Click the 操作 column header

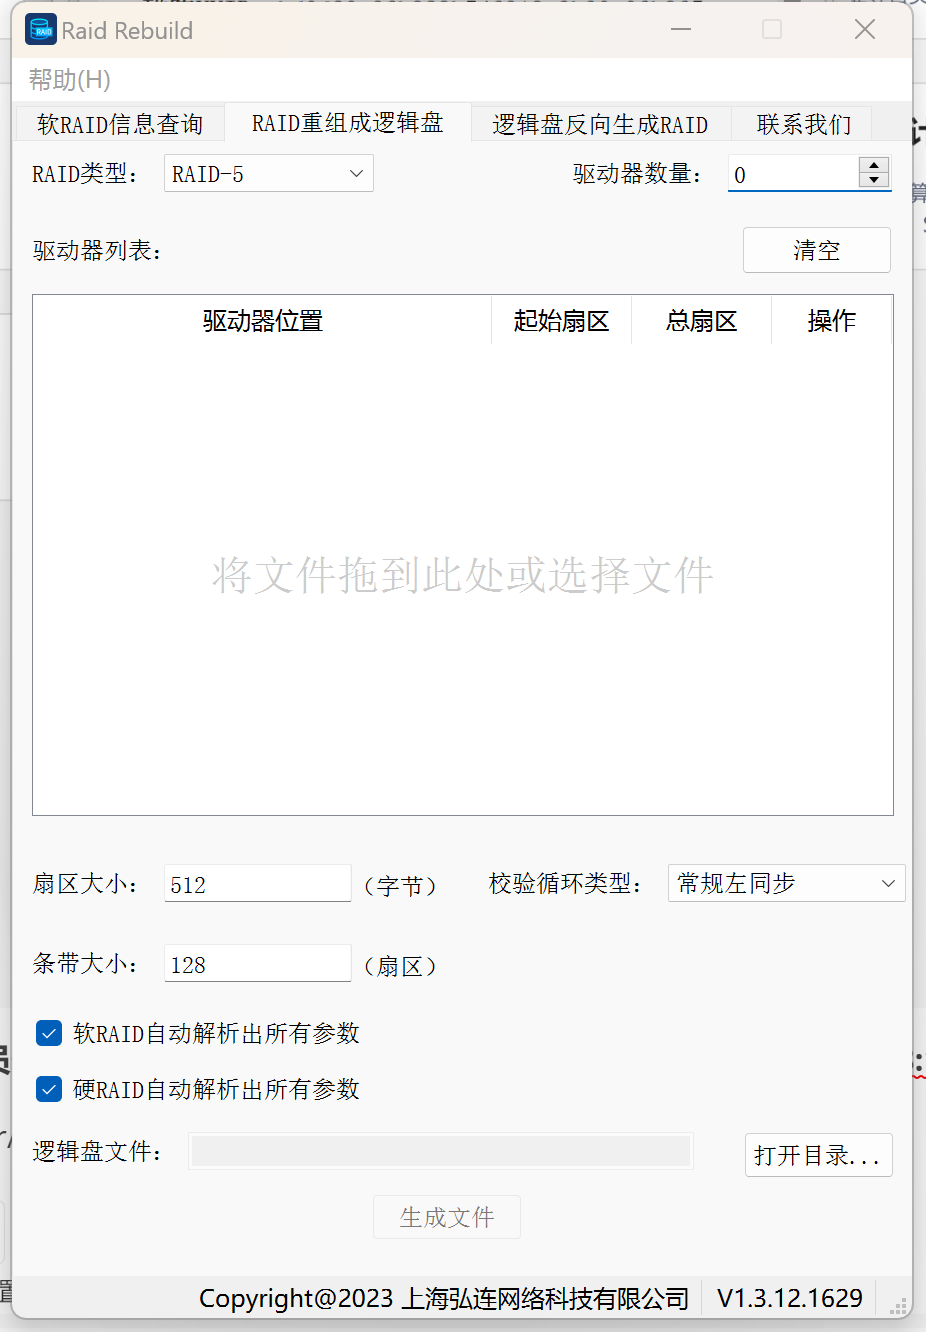coord(832,321)
